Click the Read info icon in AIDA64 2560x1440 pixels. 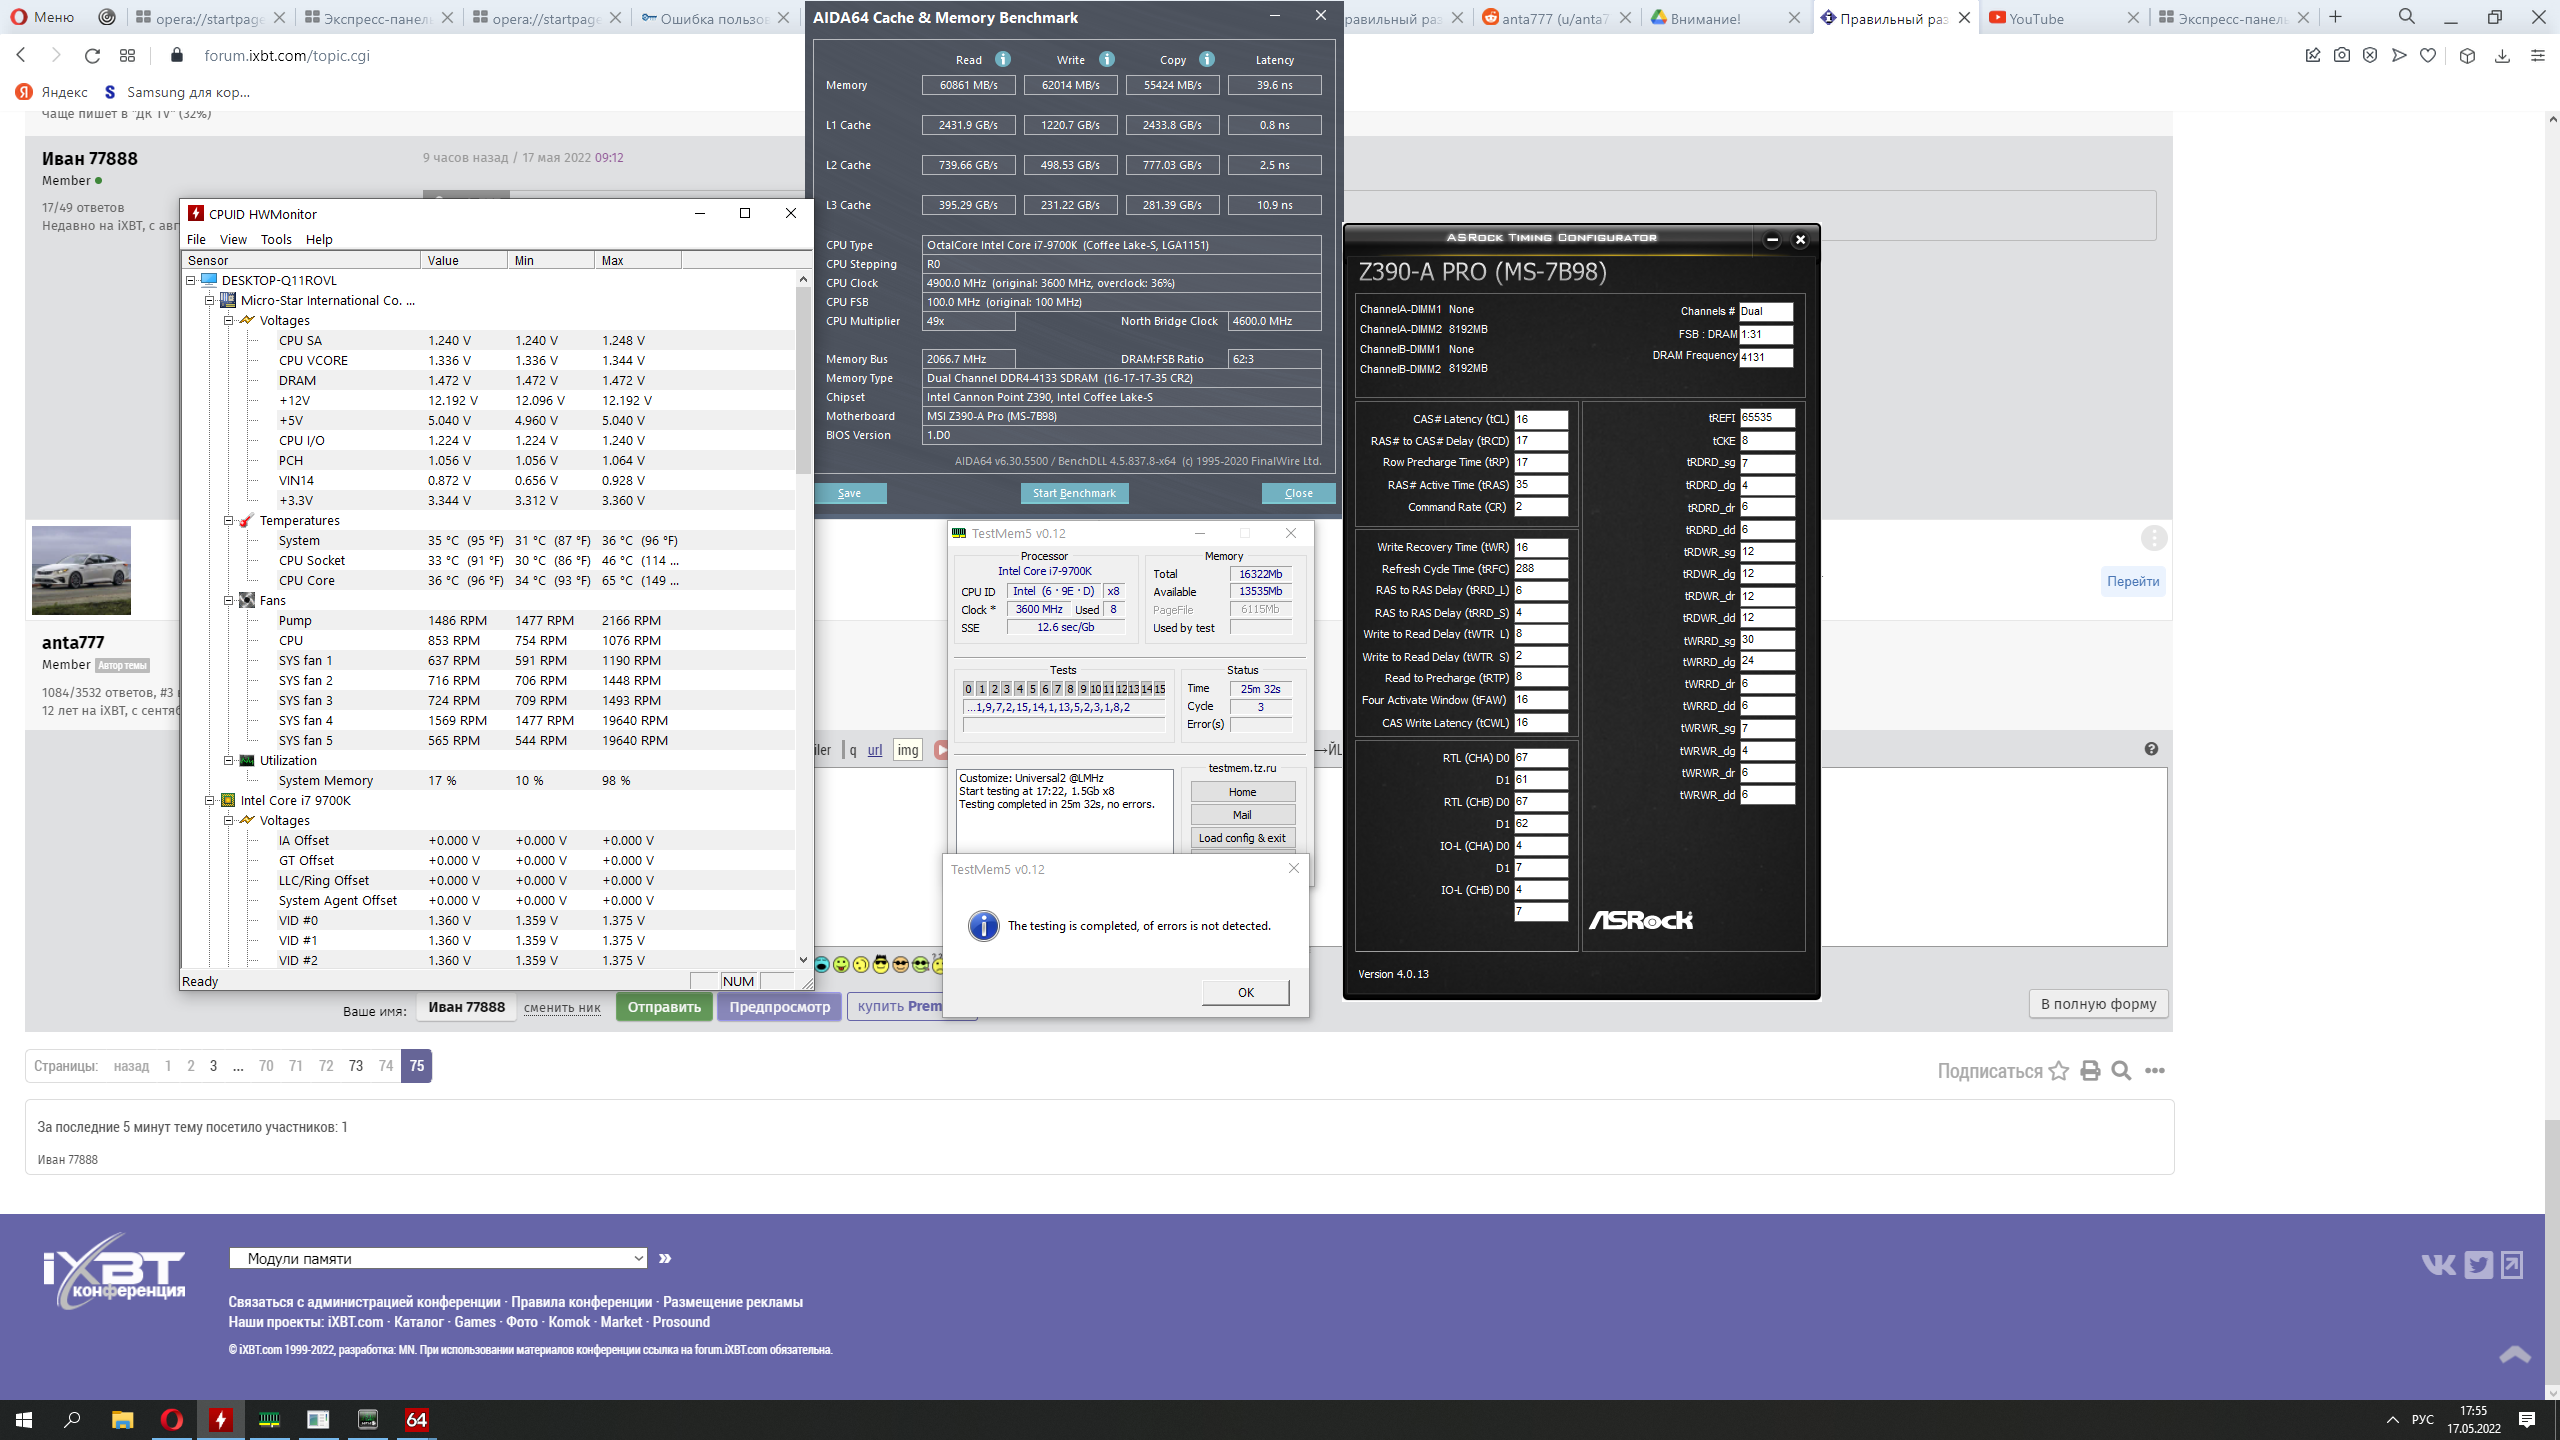[x=1003, y=59]
